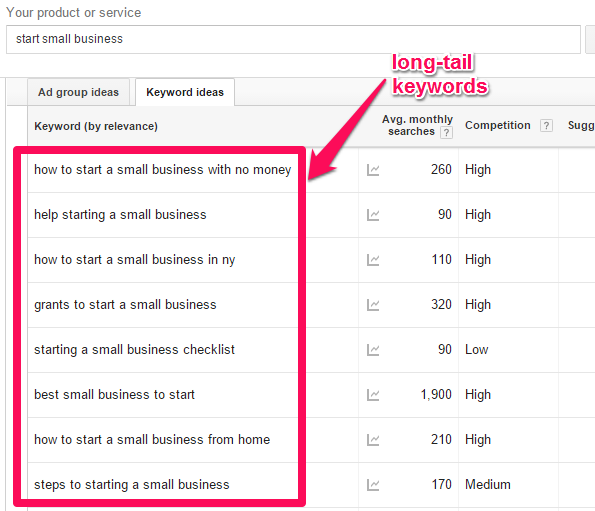
Task: Open trend chart for 'grants to start a small business'
Action: (x=373, y=305)
